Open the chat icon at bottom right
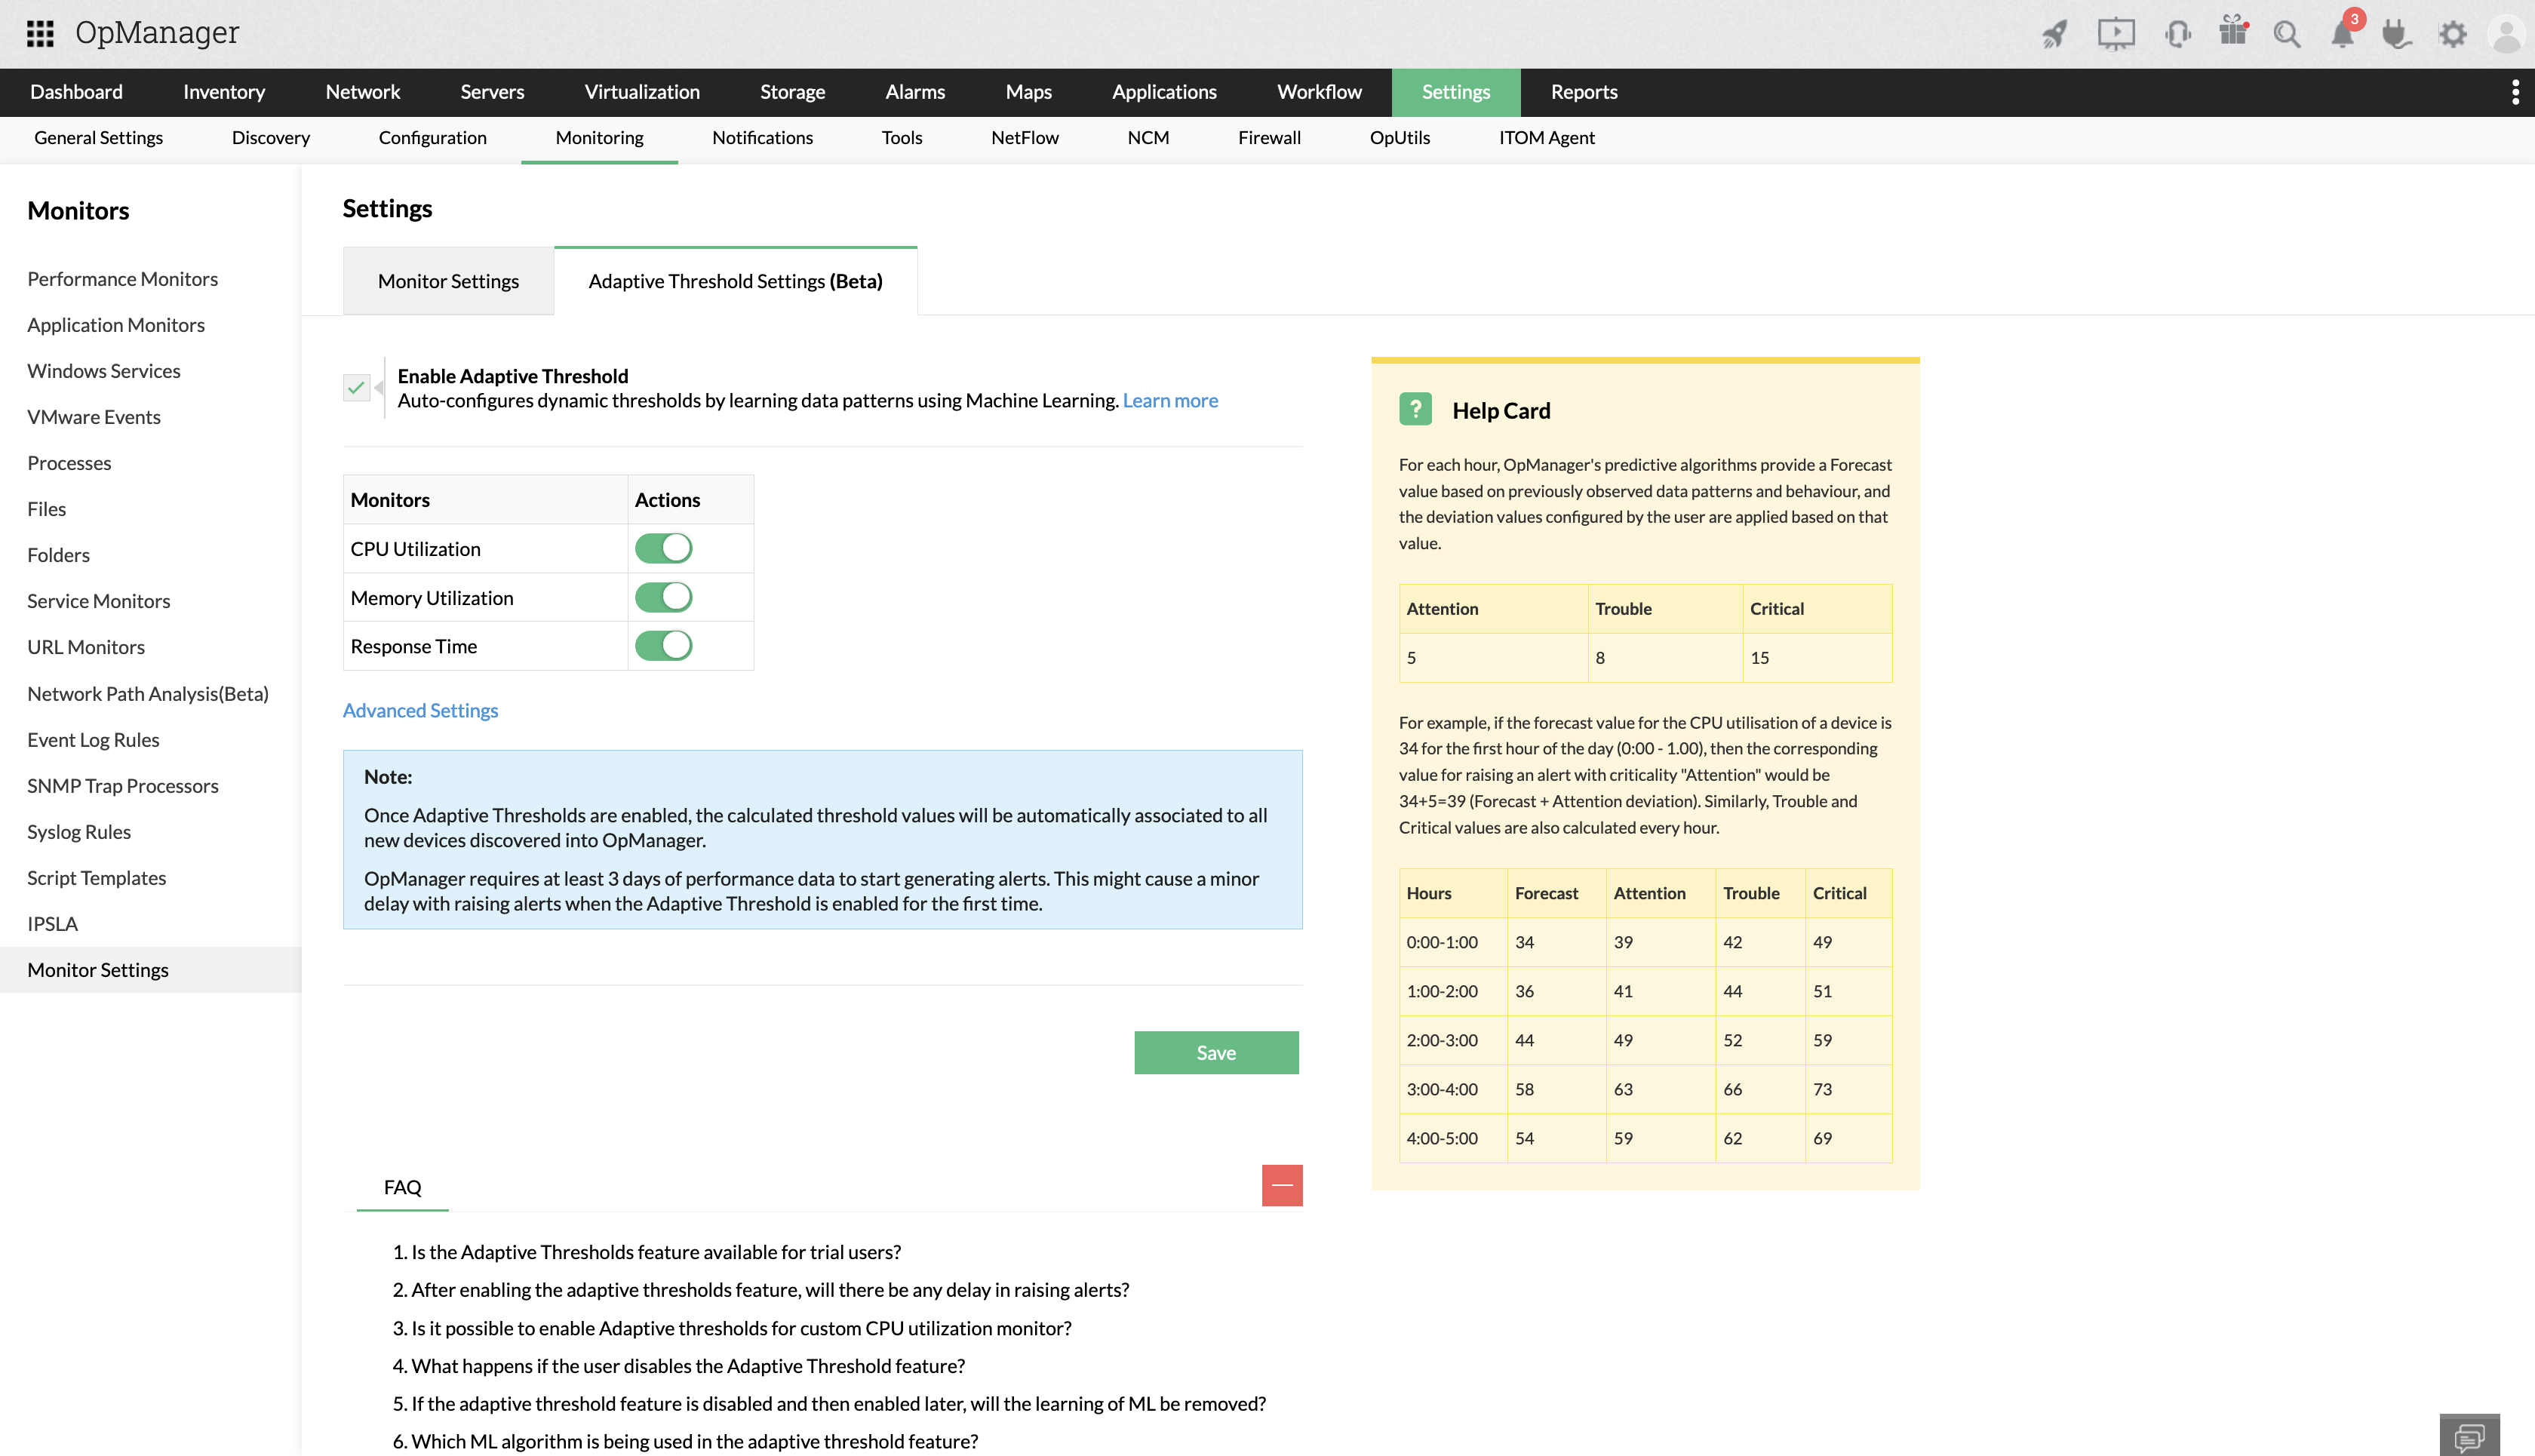This screenshot has width=2535, height=1456. (2469, 1436)
